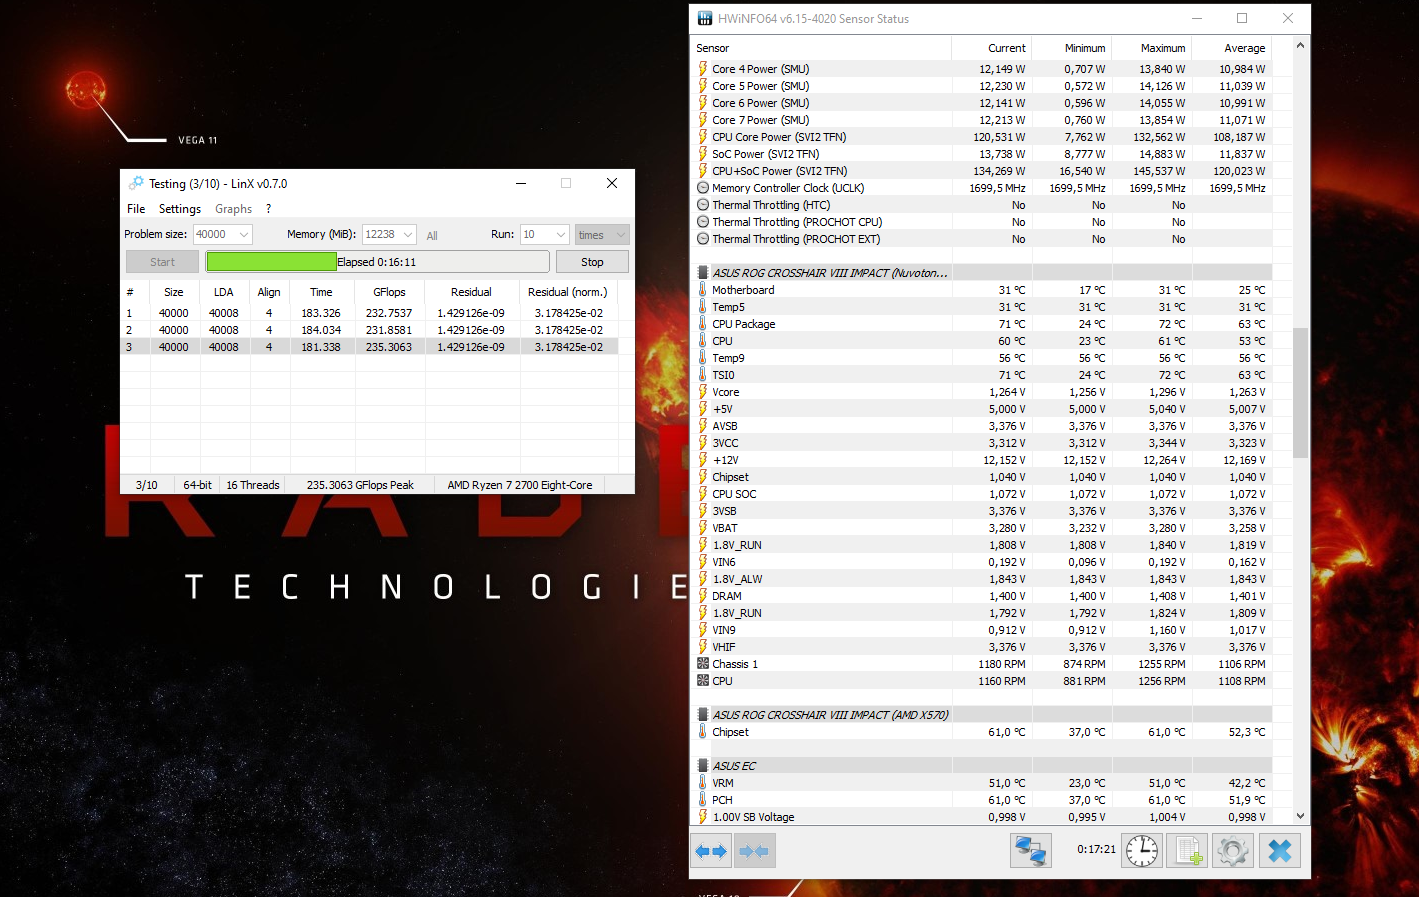Click the fan icon beside Chassis 1
1419x897 pixels.
tap(703, 664)
